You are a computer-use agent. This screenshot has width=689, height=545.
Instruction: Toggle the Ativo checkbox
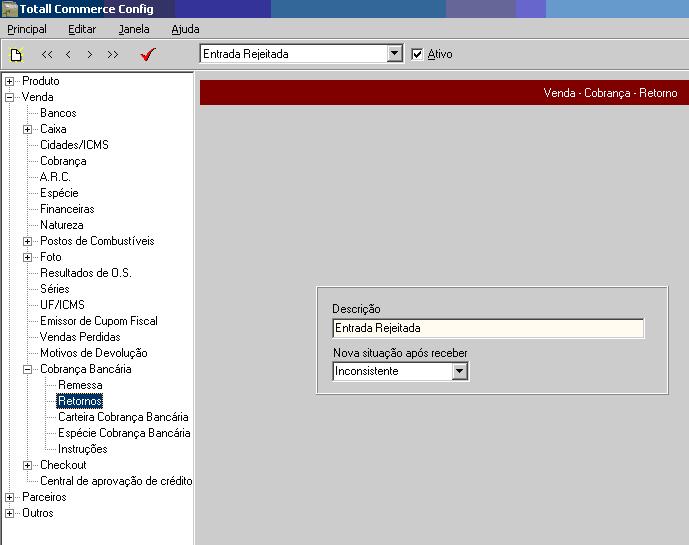(x=418, y=54)
